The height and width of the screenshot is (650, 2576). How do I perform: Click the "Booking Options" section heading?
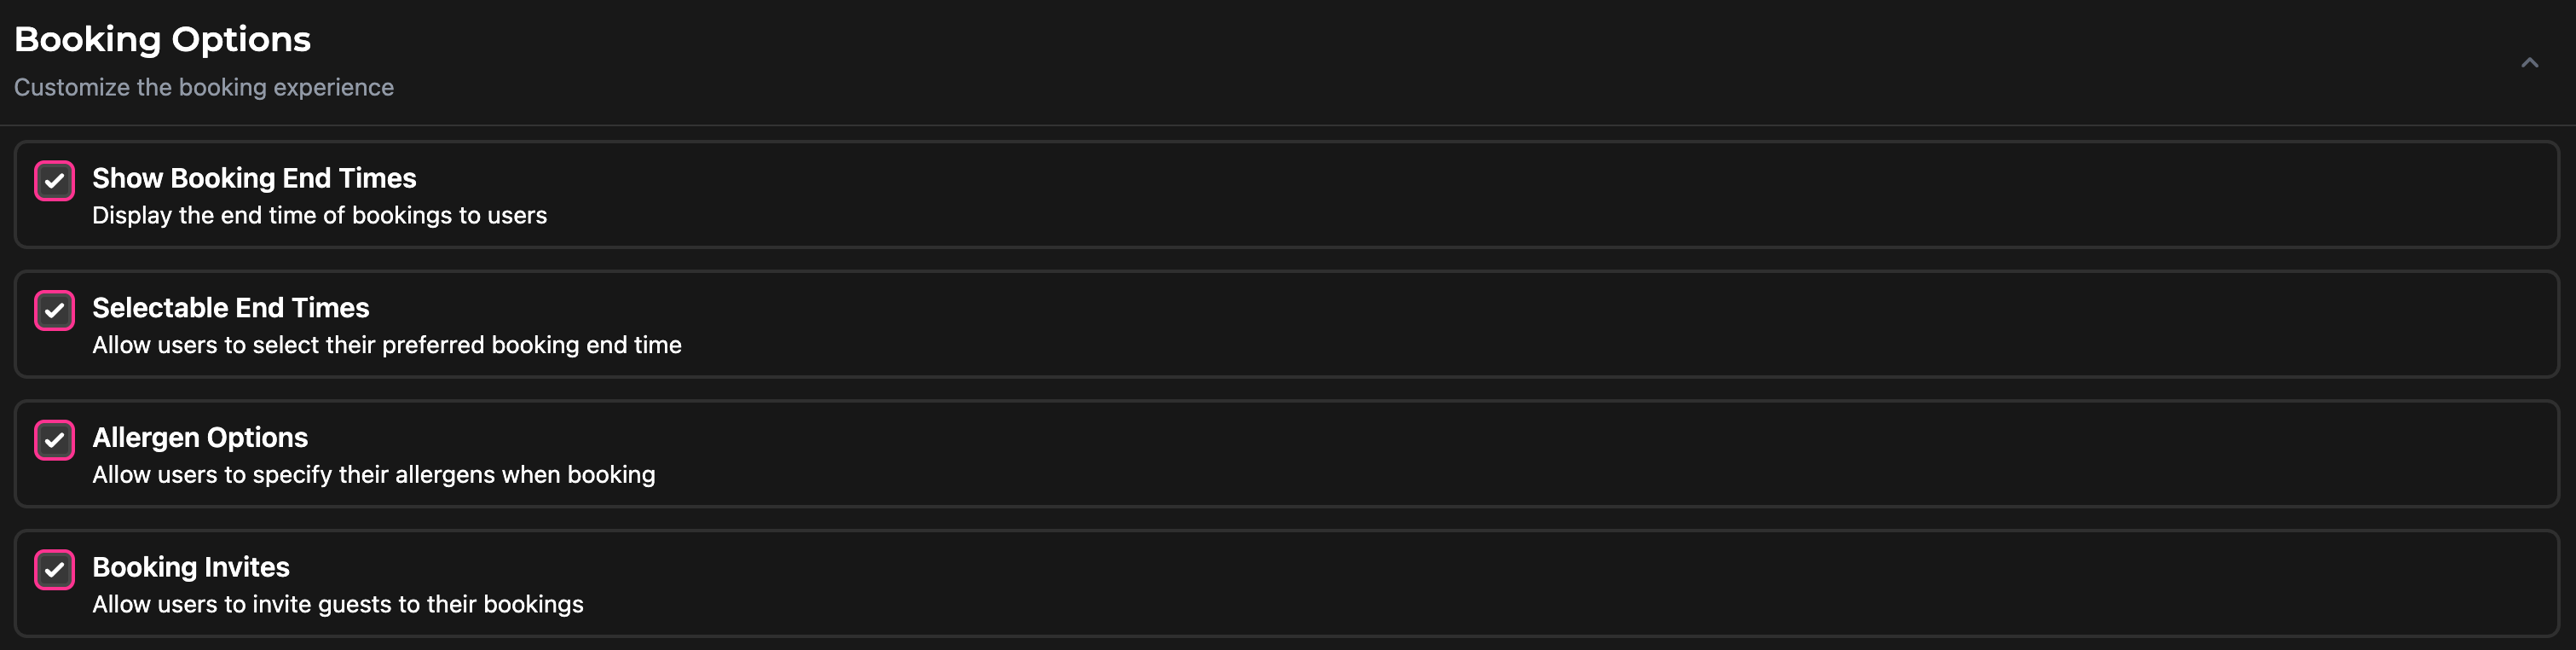162,40
